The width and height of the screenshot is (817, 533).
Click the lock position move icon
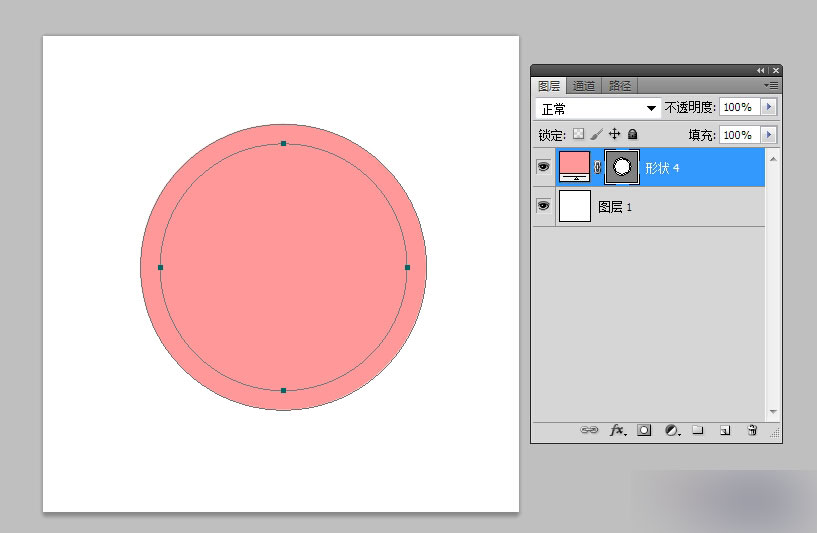click(x=615, y=134)
